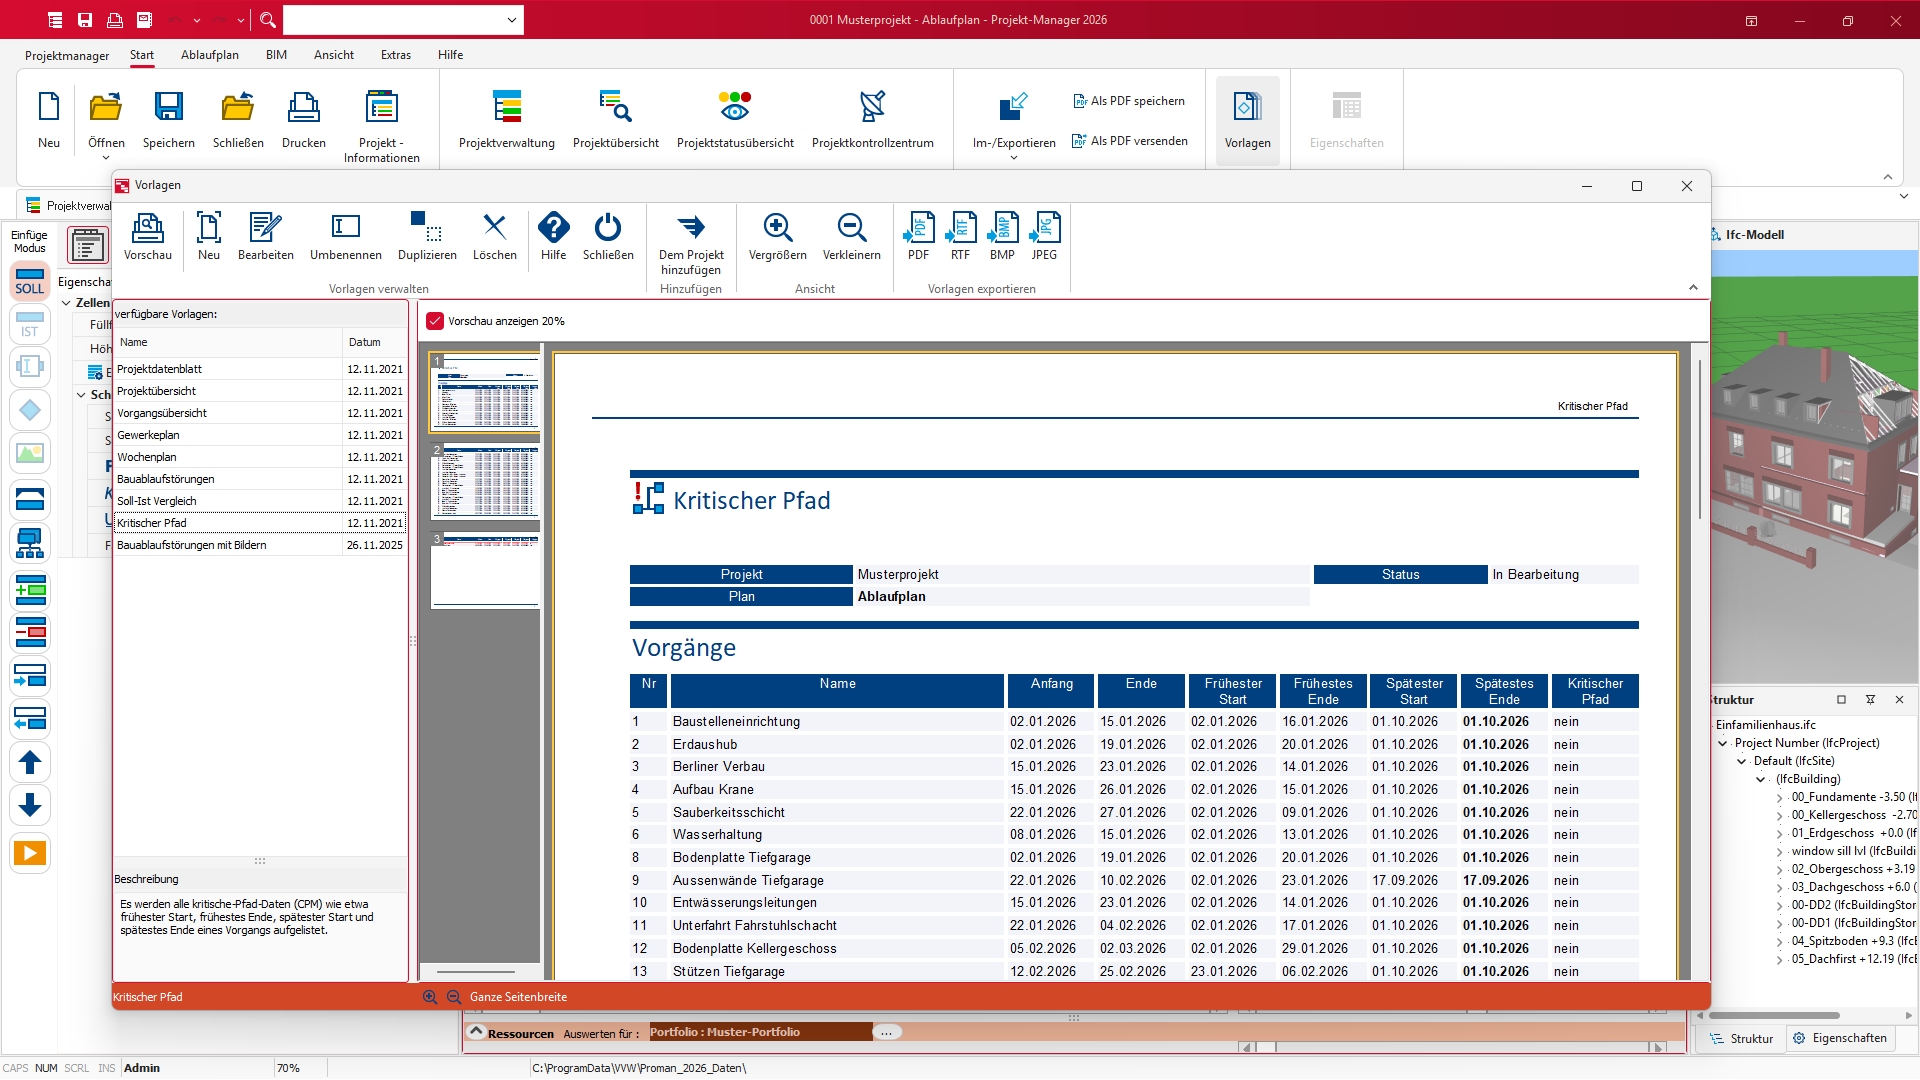
Task: Open the BIM ribbon tab
Action: click(276, 55)
